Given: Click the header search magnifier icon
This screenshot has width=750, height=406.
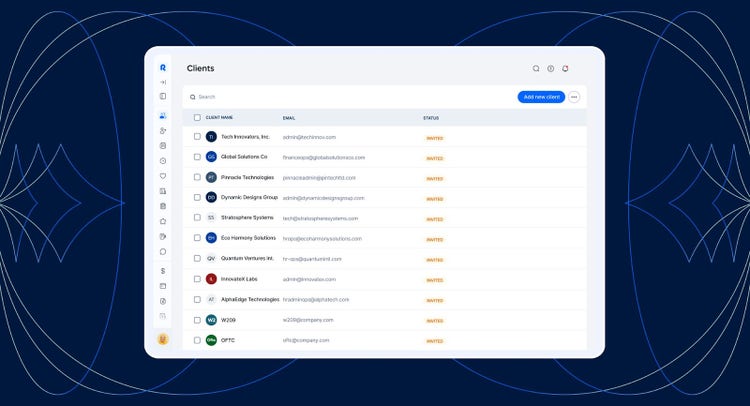Looking at the screenshot, I should (x=536, y=69).
